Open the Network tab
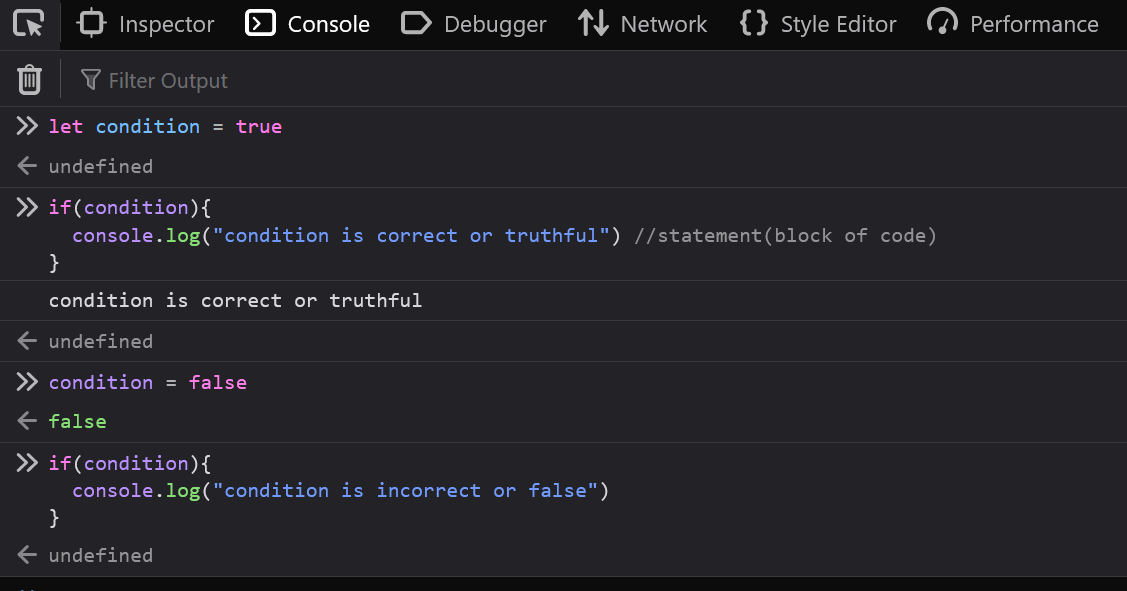This screenshot has height=591, width=1127. tap(663, 24)
